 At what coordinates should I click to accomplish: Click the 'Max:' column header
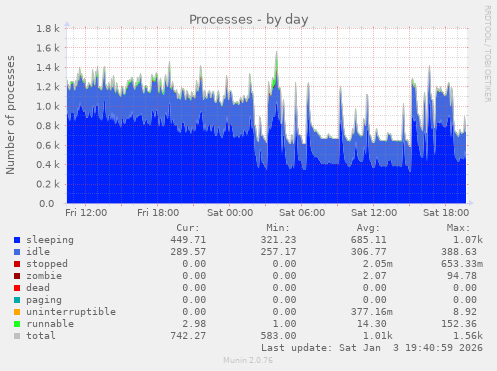click(458, 228)
